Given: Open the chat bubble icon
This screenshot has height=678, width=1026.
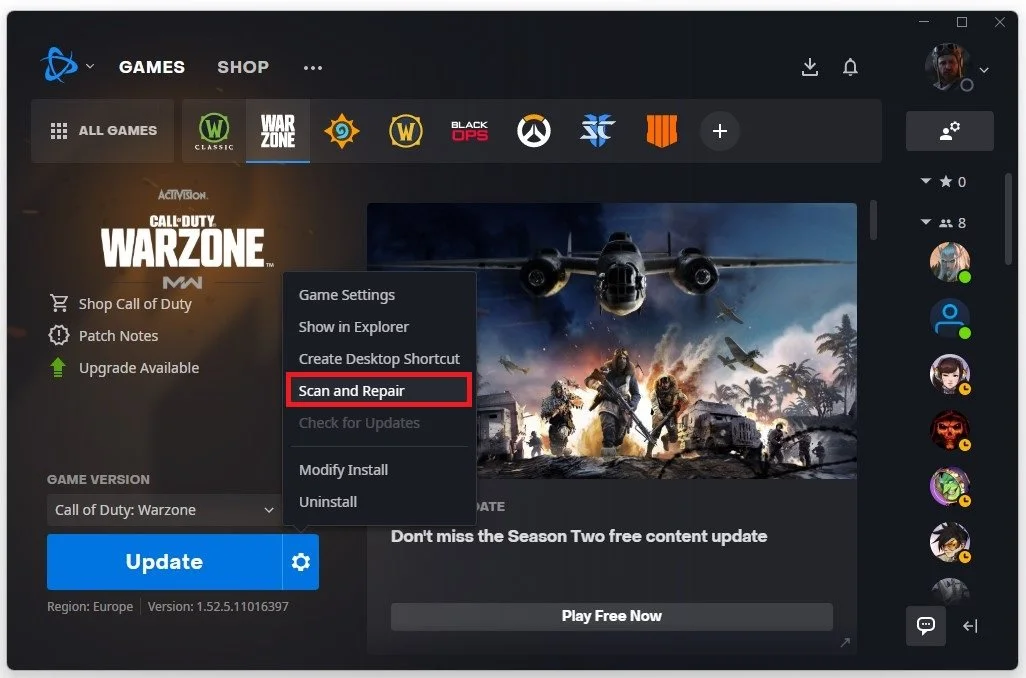Looking at the screenshot, I should coord(926,626).
